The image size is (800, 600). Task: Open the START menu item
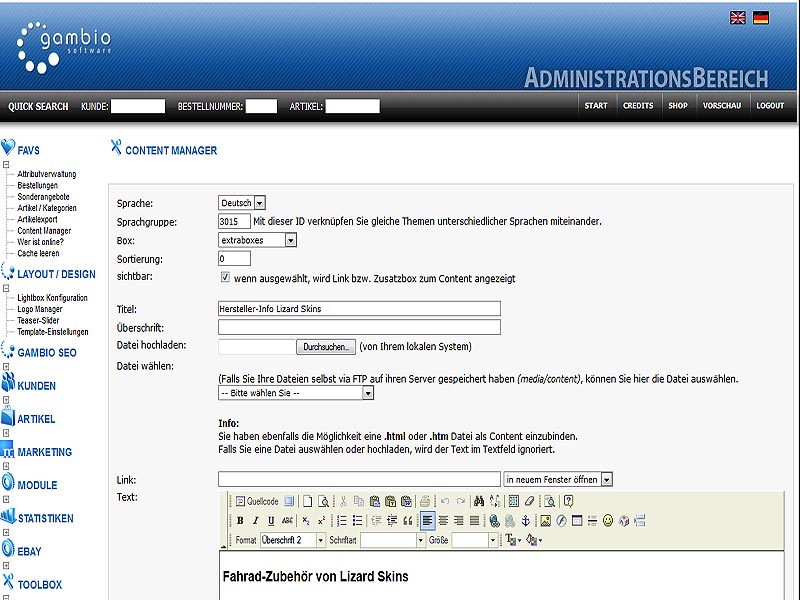point(596,106)
